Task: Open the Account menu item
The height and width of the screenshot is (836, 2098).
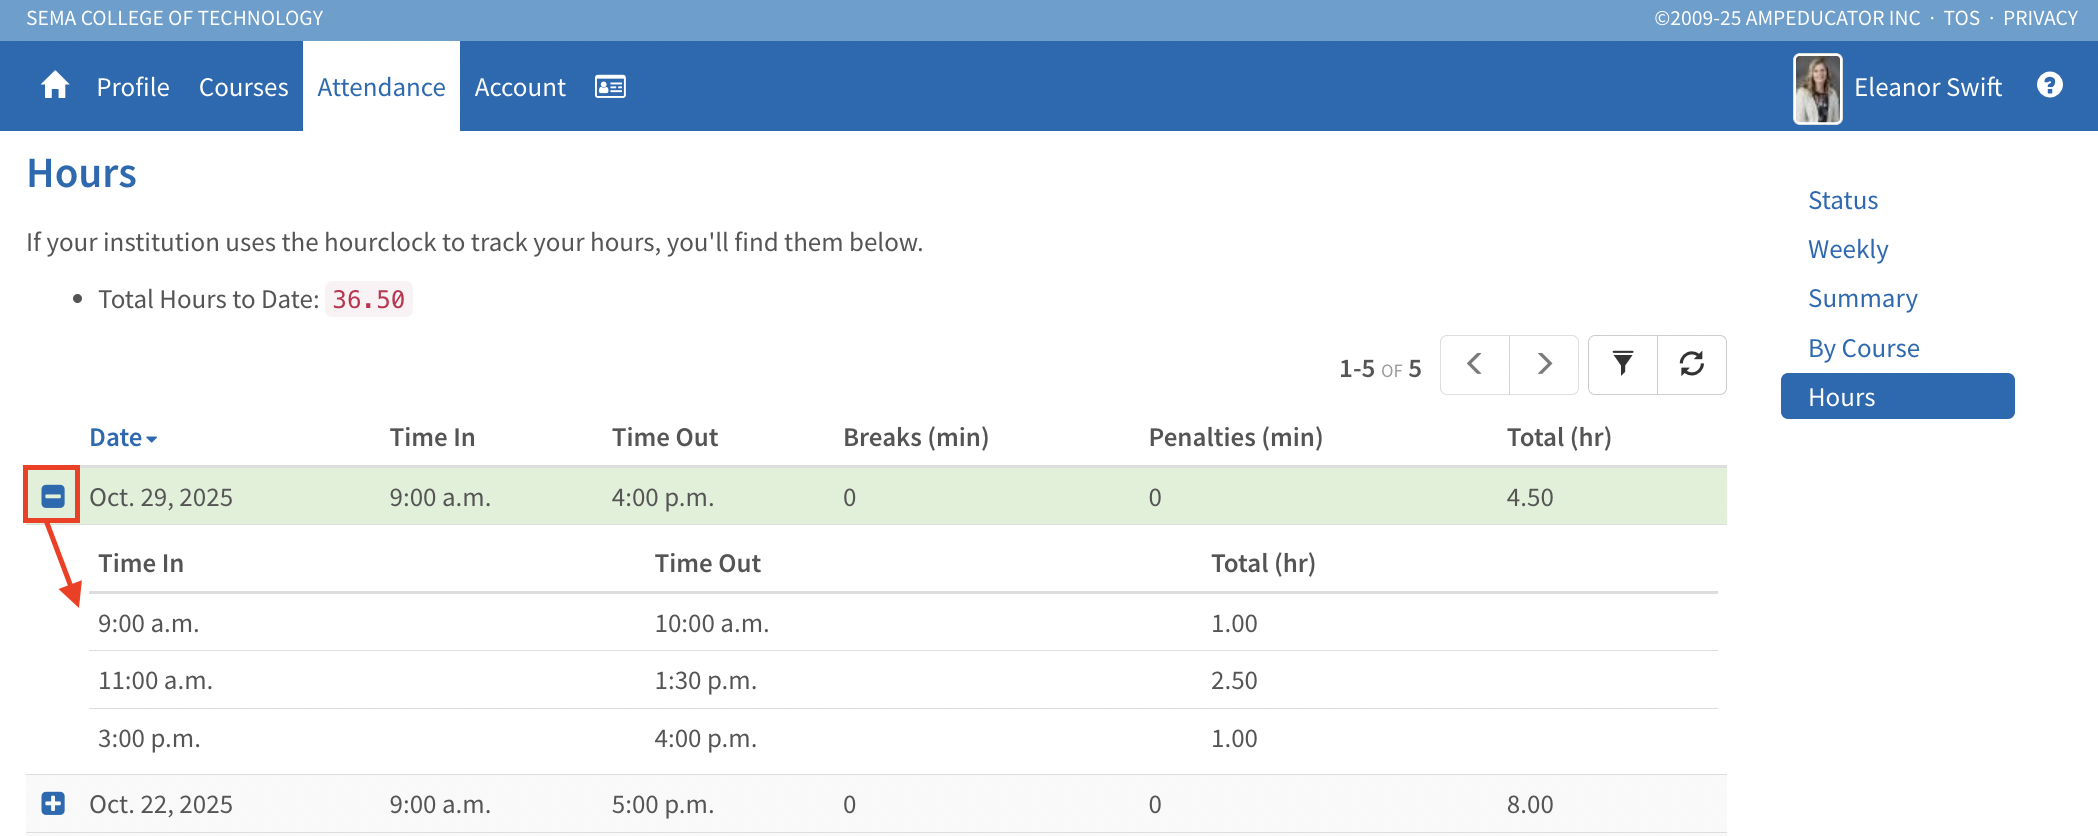Action: pos(519,87)
